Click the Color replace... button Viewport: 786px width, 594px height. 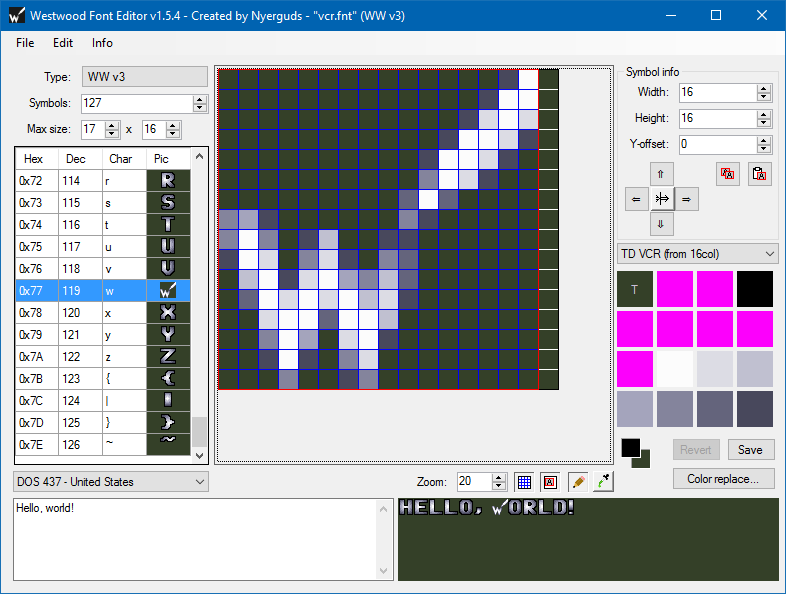coord(723,479)
